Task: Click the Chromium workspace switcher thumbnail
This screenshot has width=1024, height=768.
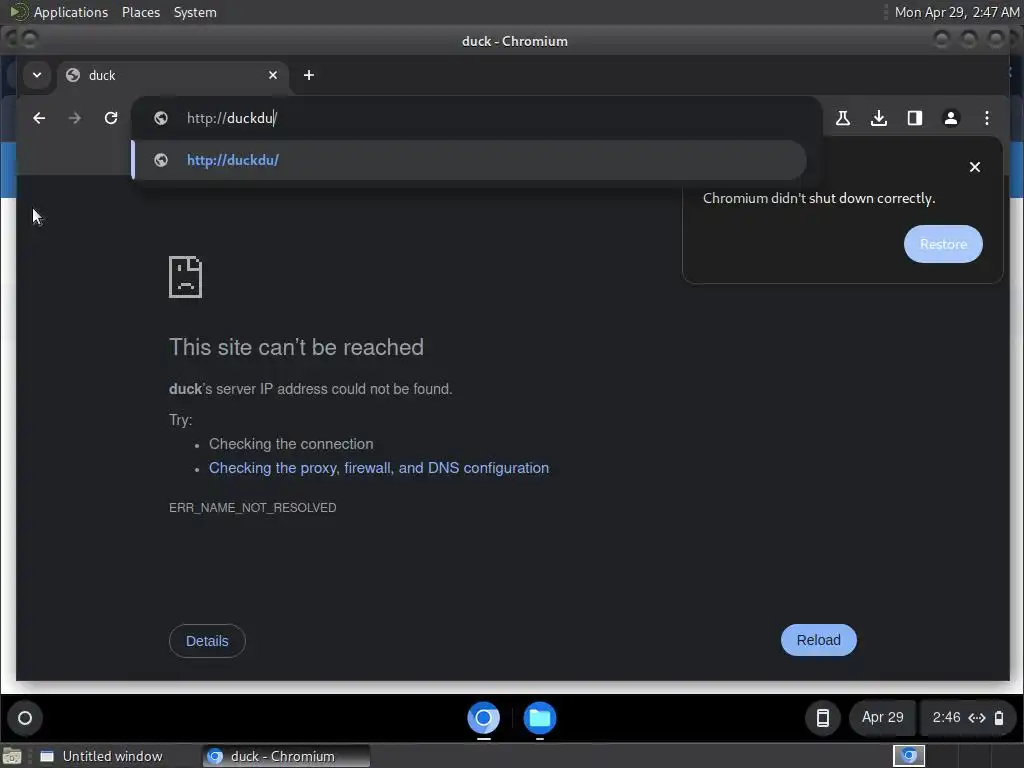Action: [908, 756]
